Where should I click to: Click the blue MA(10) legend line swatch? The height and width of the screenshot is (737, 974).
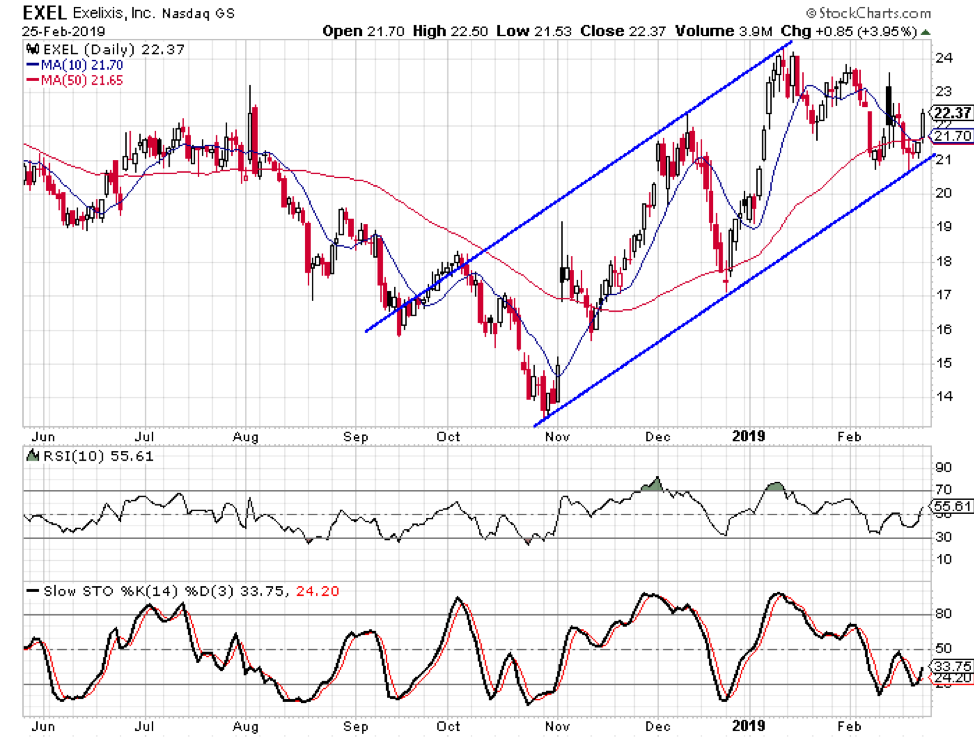tap(33, 64)
